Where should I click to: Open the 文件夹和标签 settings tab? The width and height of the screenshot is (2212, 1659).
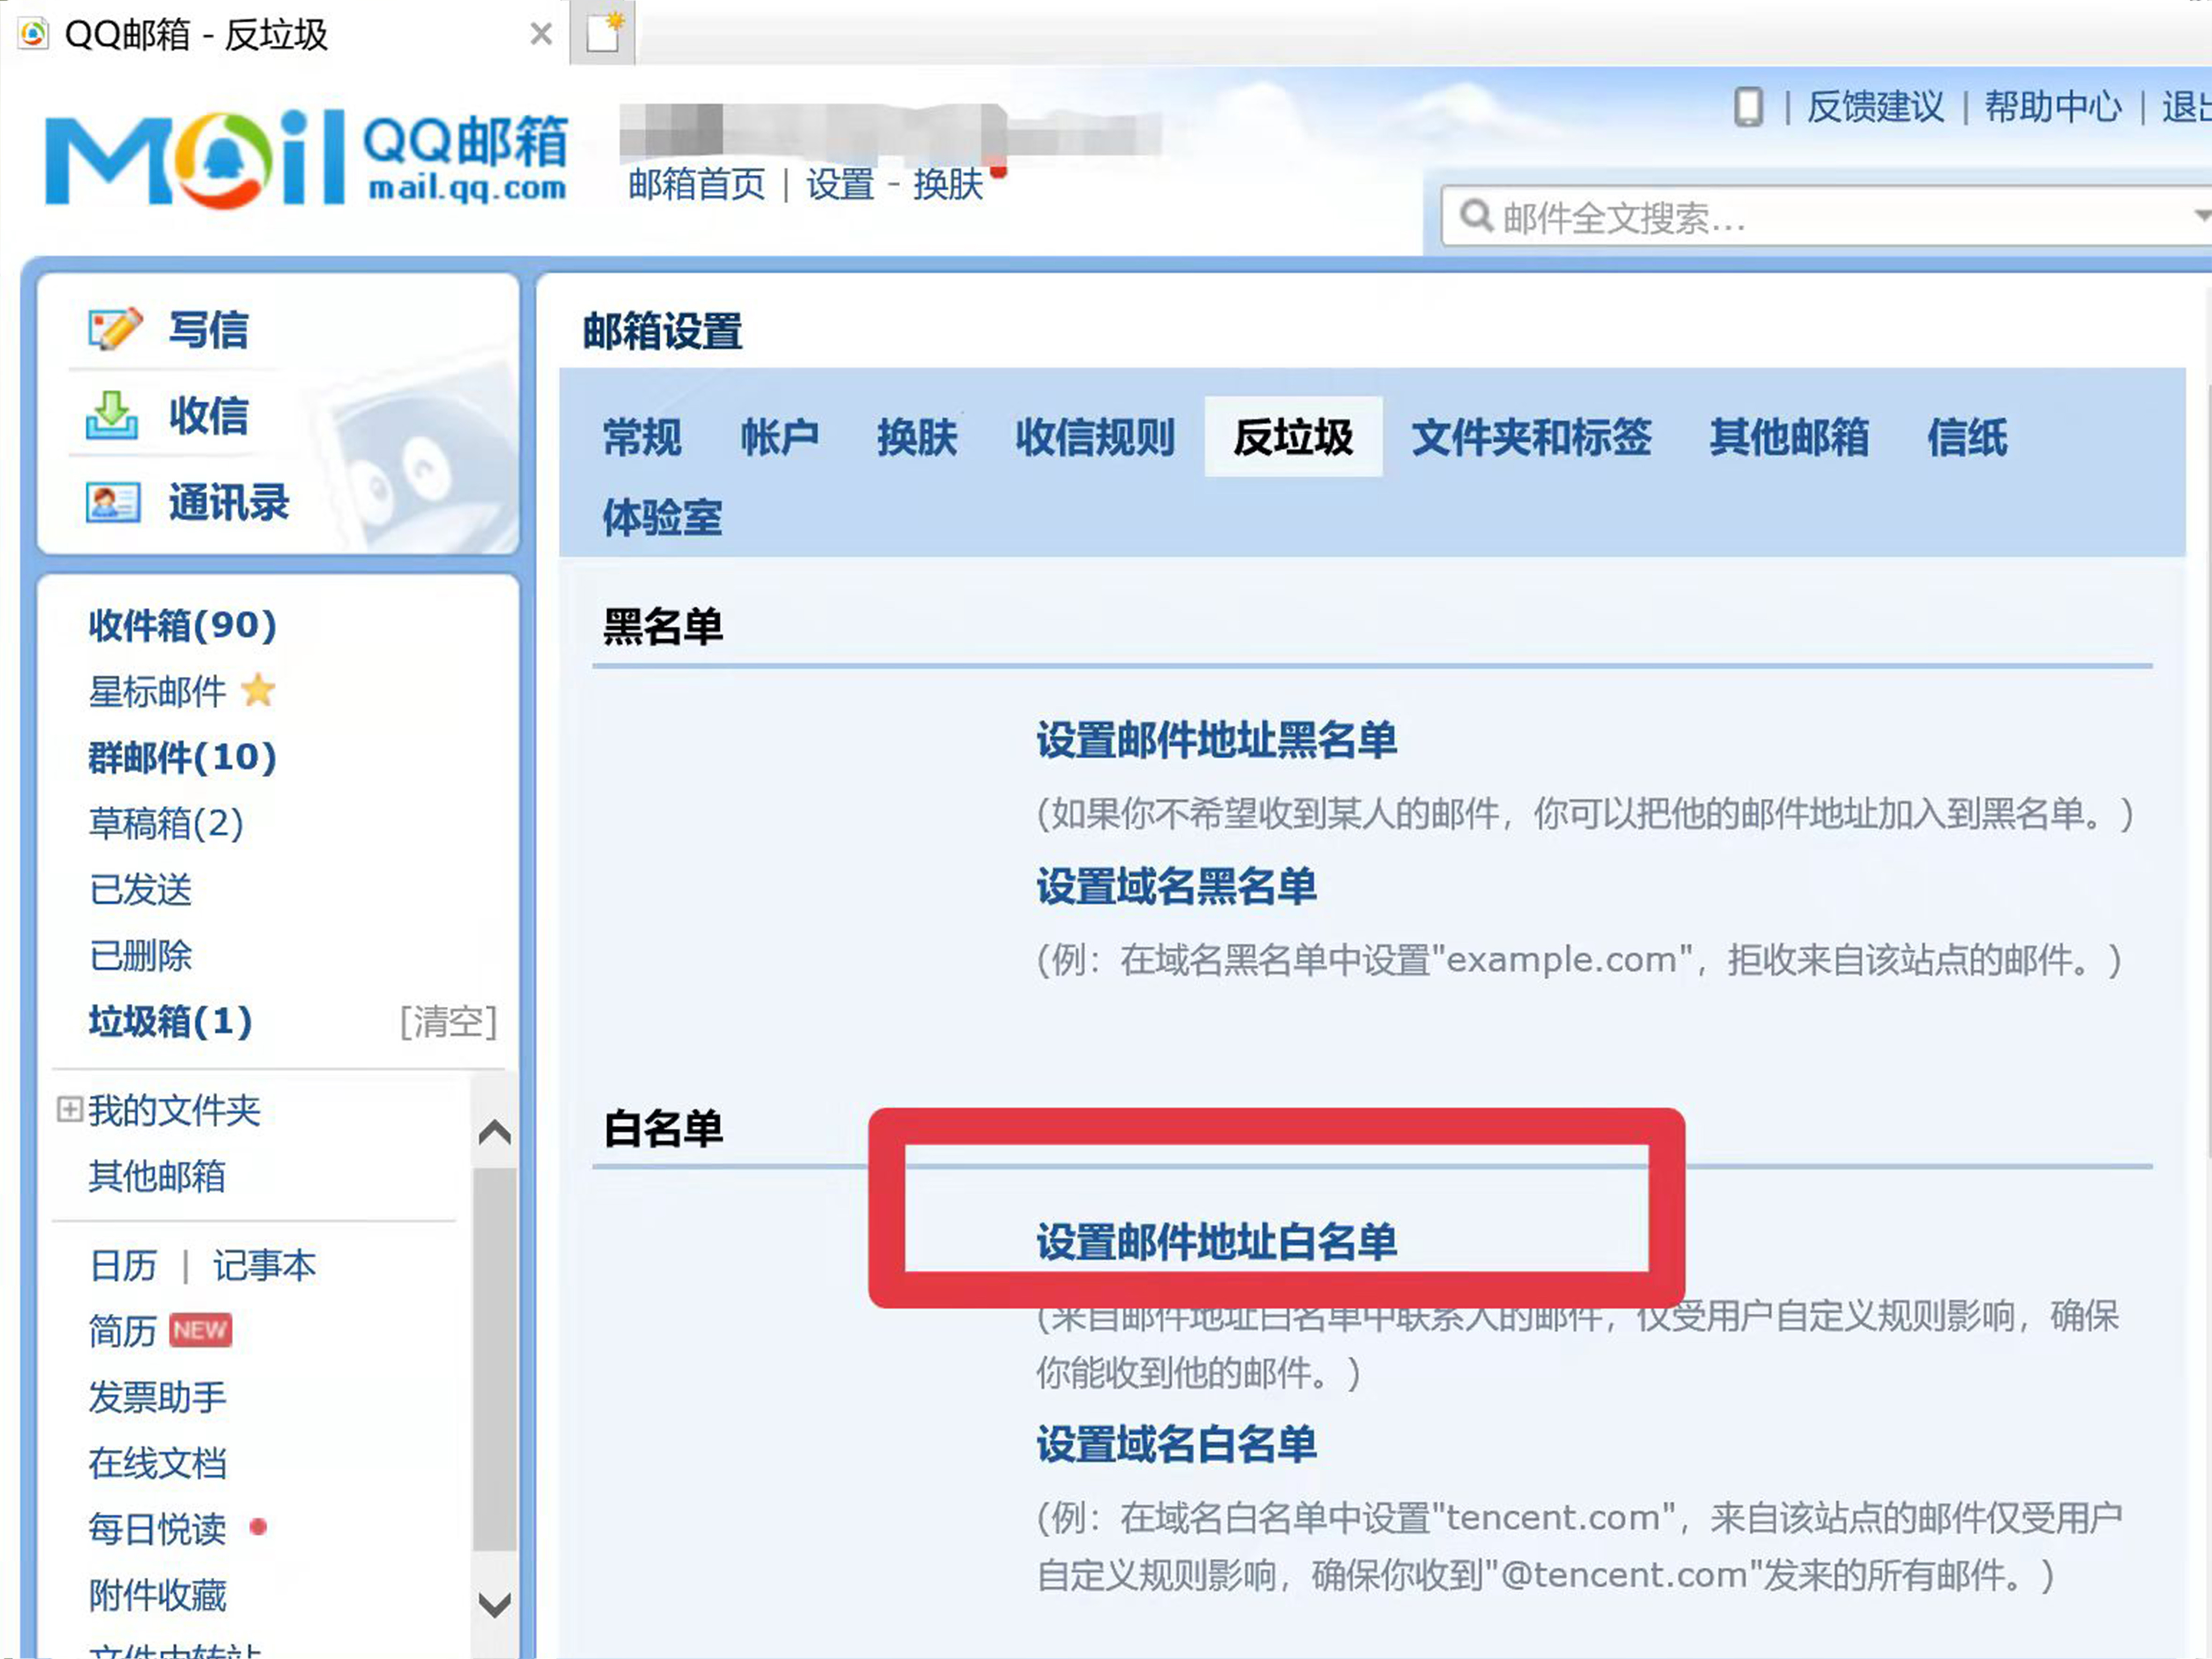pyautogui.click(x=1531, y=438)
